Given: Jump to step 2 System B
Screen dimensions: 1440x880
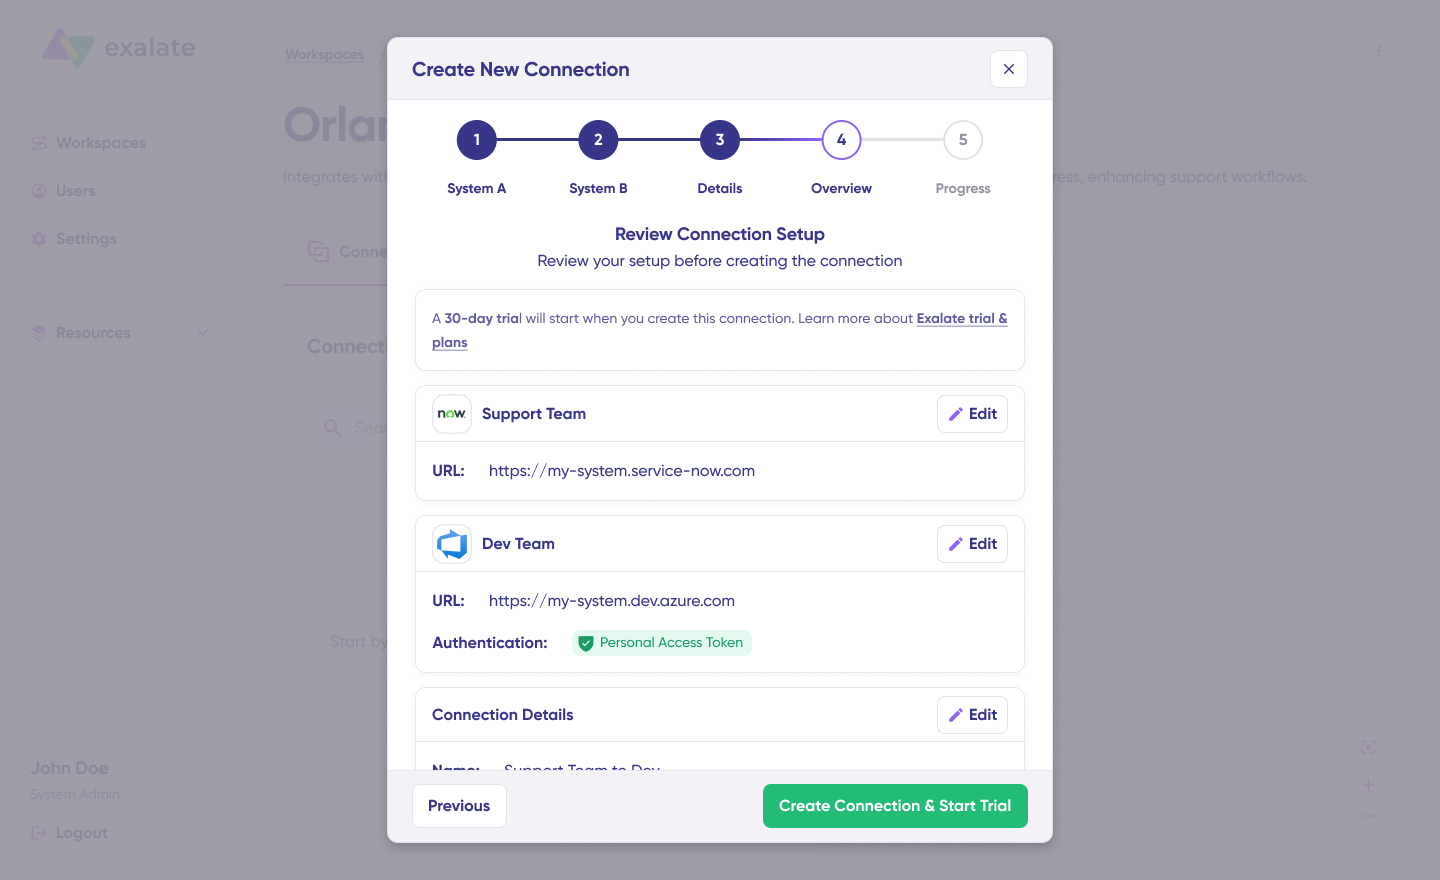Looking at the screenshot, I should [598, 140].
